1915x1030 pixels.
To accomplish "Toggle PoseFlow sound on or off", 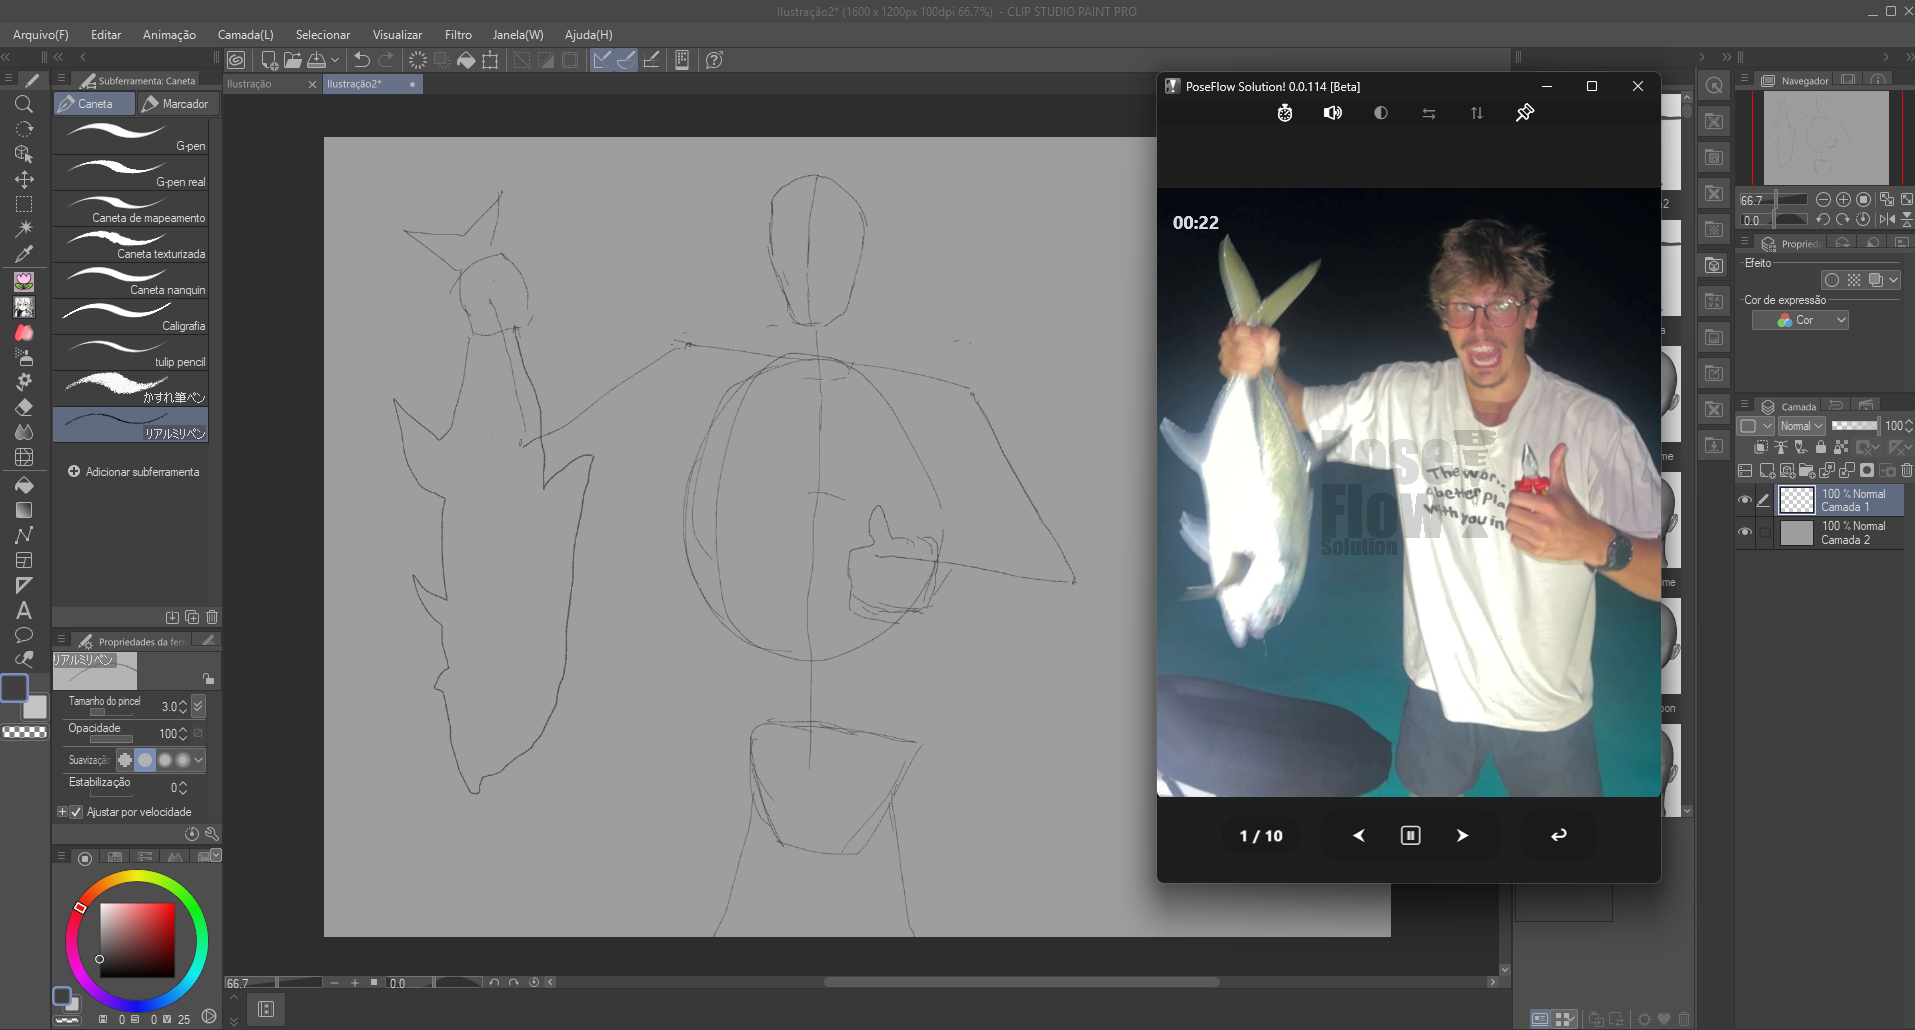I will (1333, 113).
